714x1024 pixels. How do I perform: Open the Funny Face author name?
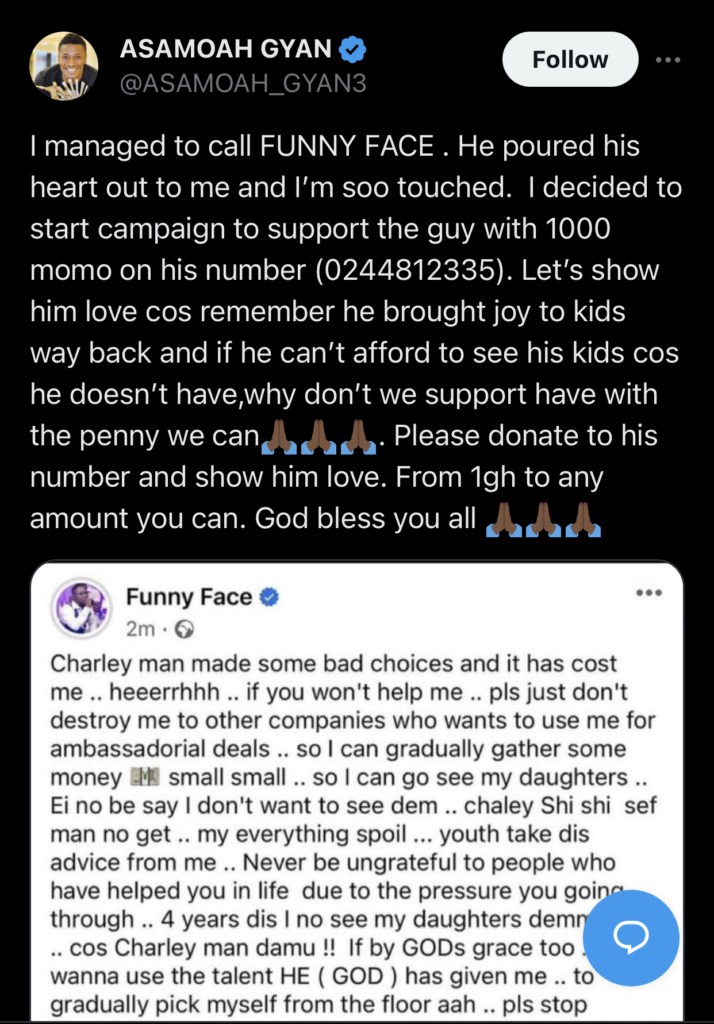[x=189, y=597]
